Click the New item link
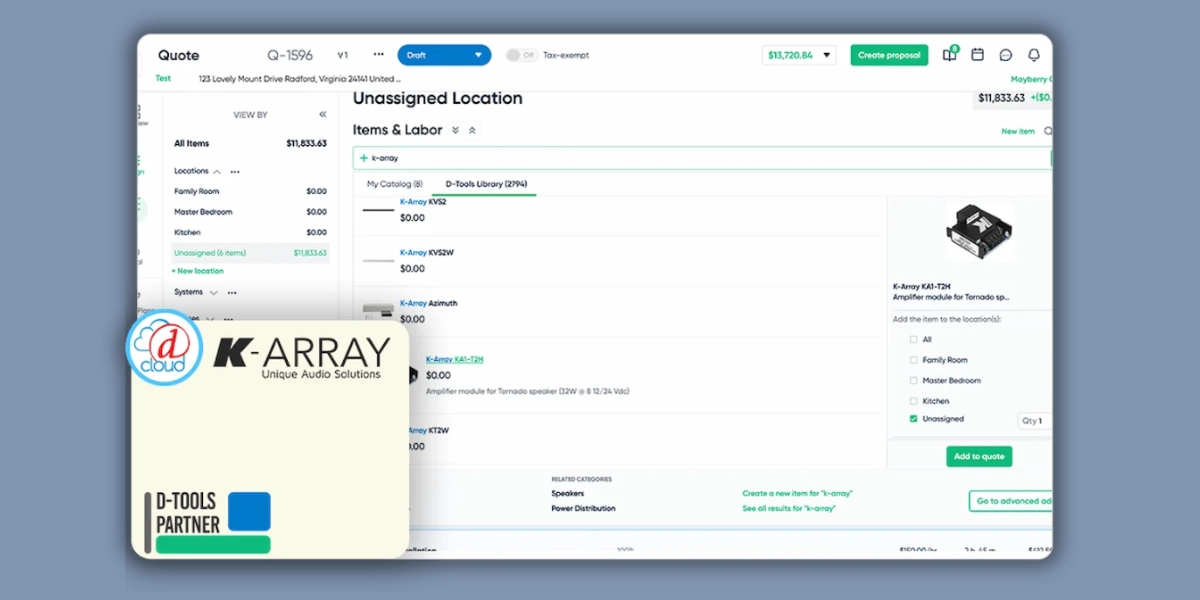Viewport: 1200px width, 600px height. (1018, 131)
